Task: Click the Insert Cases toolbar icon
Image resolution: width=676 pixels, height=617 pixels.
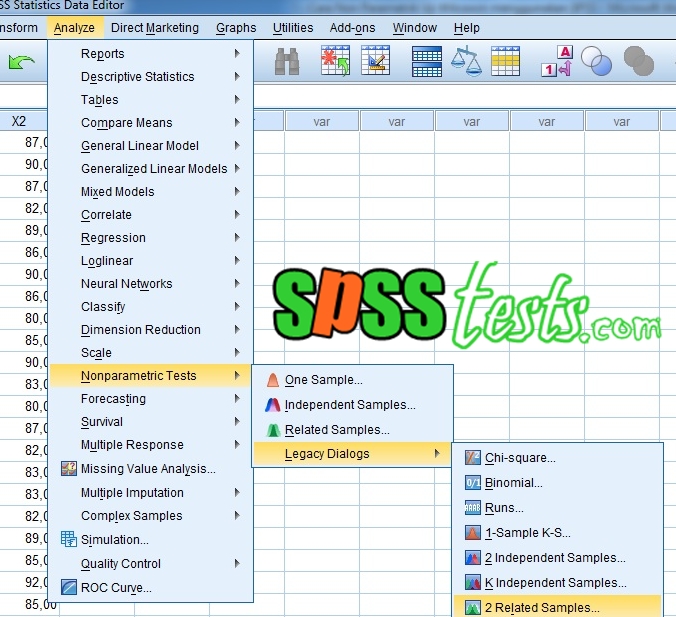Action: pos(335,61)
